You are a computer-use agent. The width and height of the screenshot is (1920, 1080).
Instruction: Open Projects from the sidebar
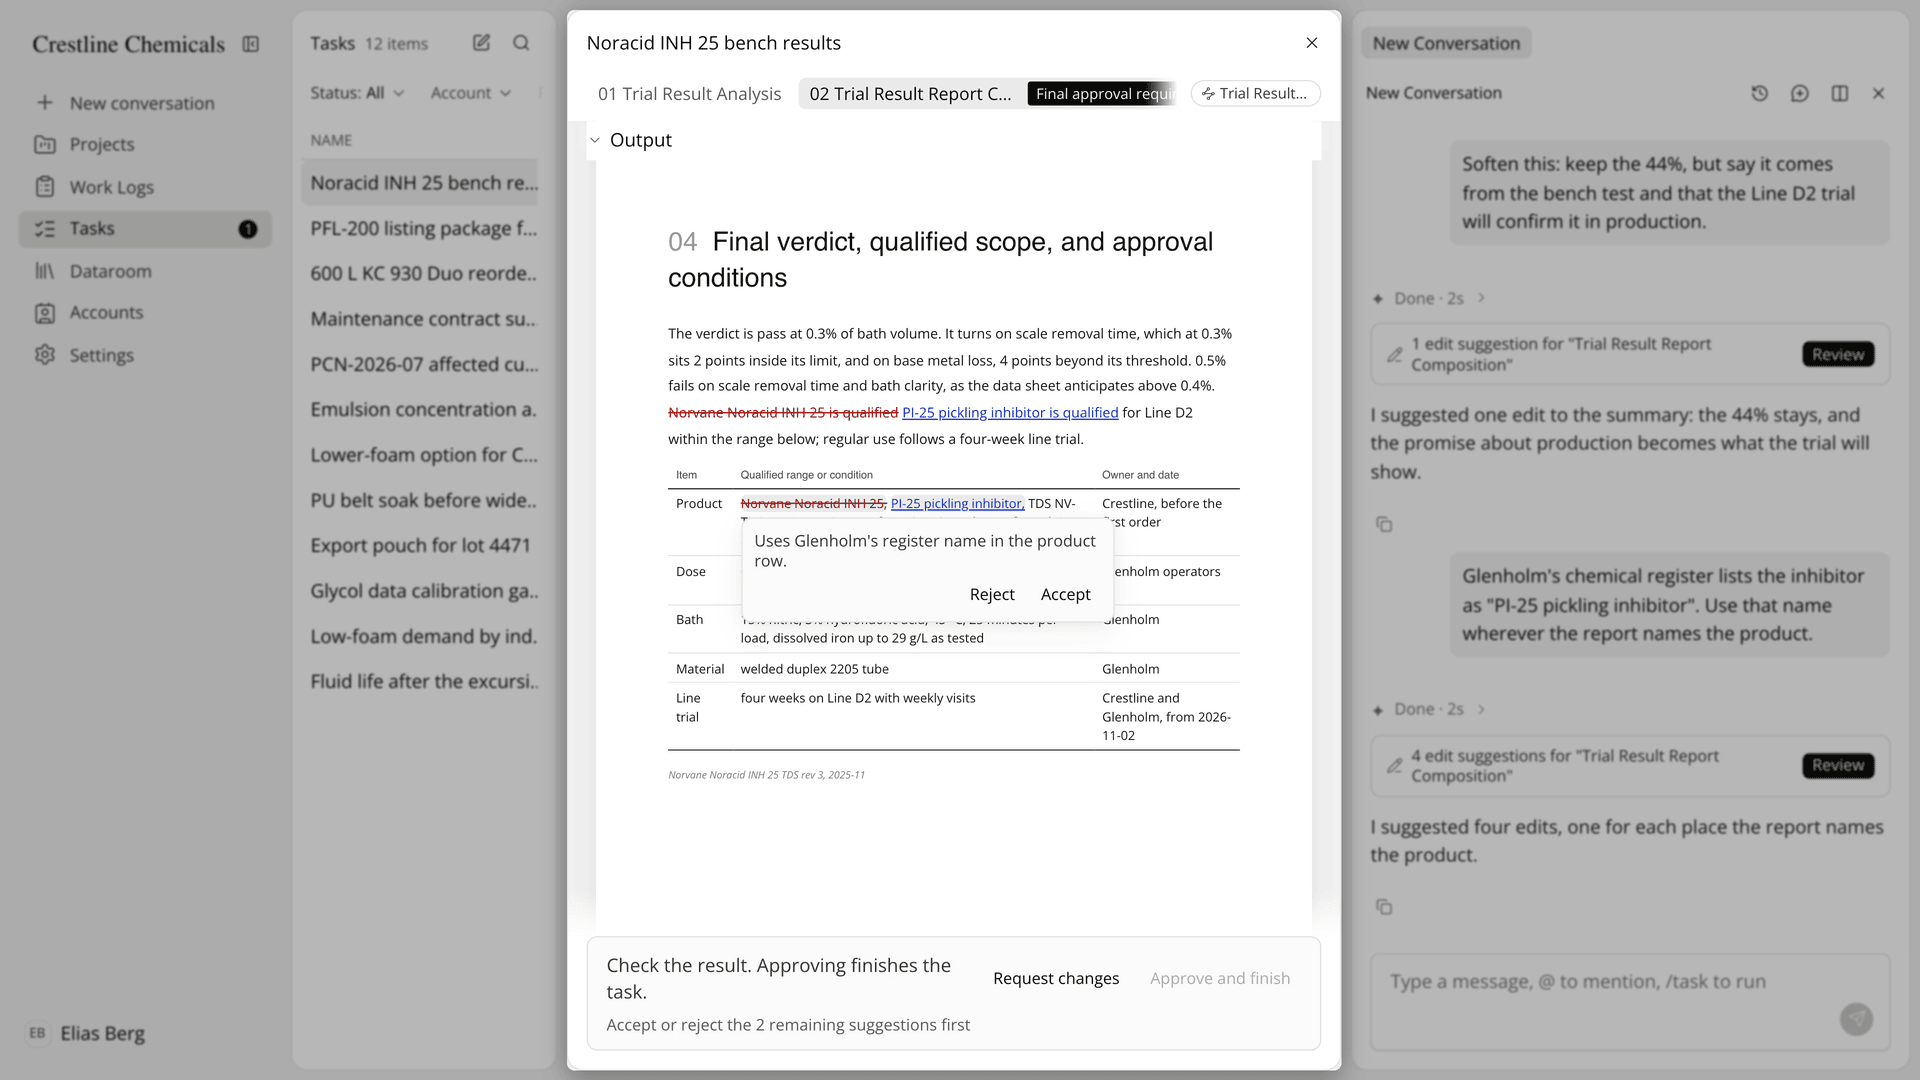pyautogui.click(x=145, y=144)
